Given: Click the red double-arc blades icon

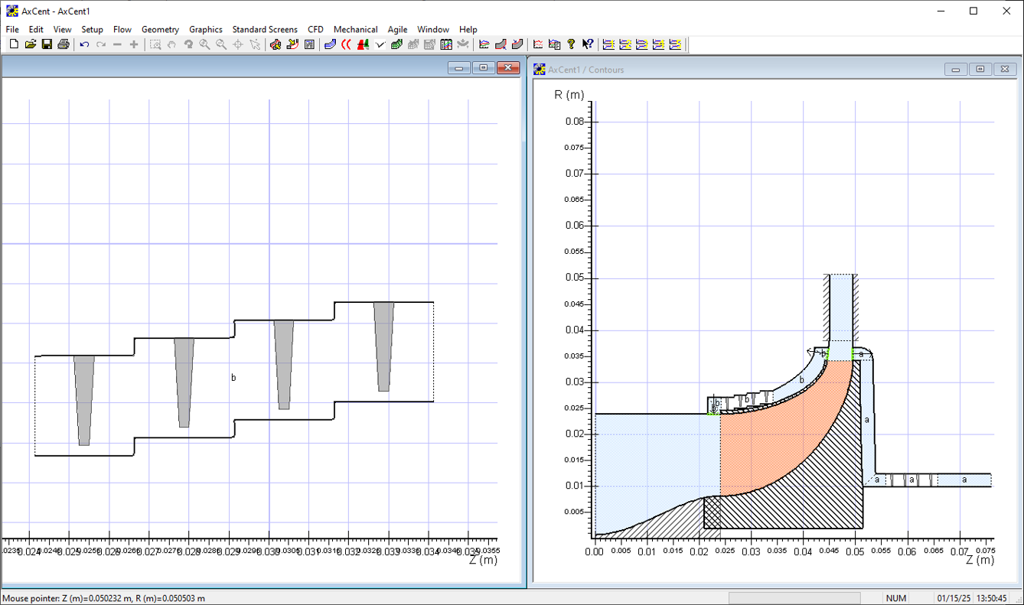Looking at the screenshot, I should (346, 44).
